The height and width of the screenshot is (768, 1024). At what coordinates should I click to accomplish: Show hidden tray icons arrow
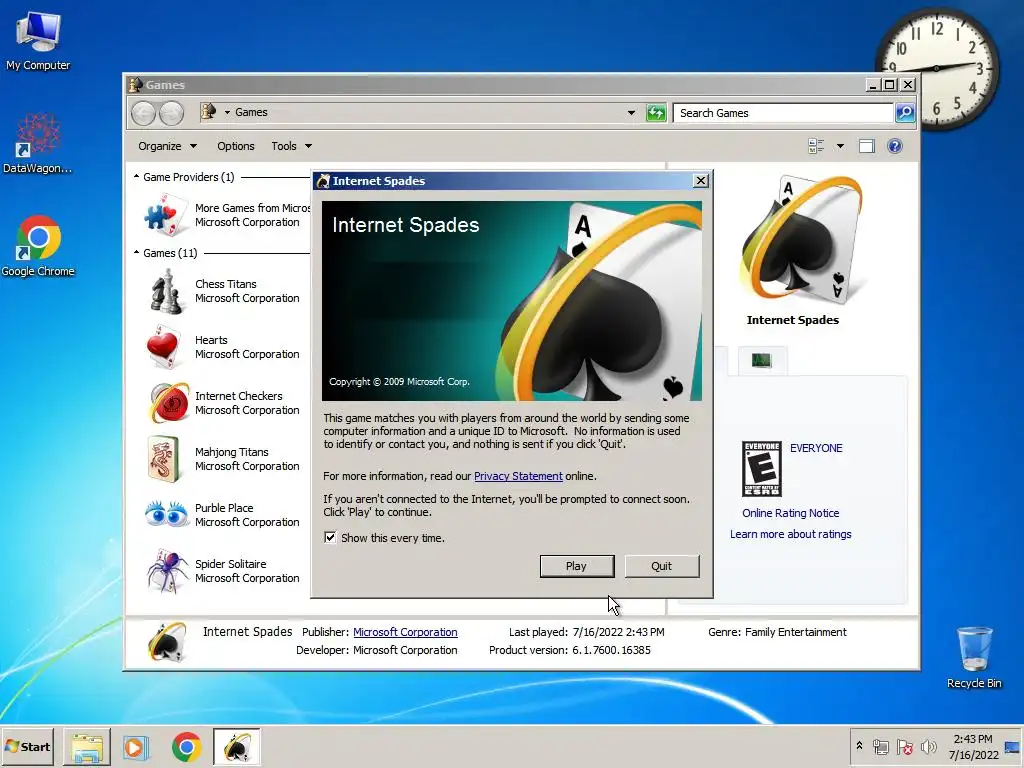(859, 746)
